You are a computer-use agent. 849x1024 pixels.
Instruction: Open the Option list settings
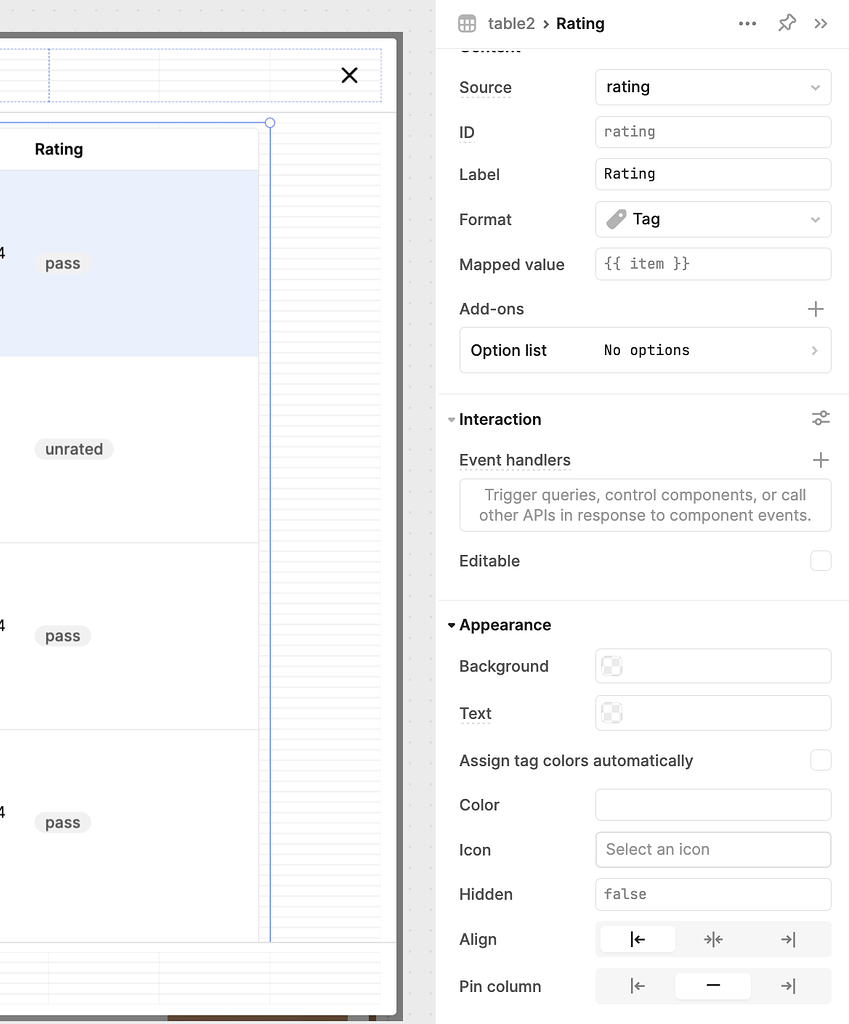click(x=645, y=350)
